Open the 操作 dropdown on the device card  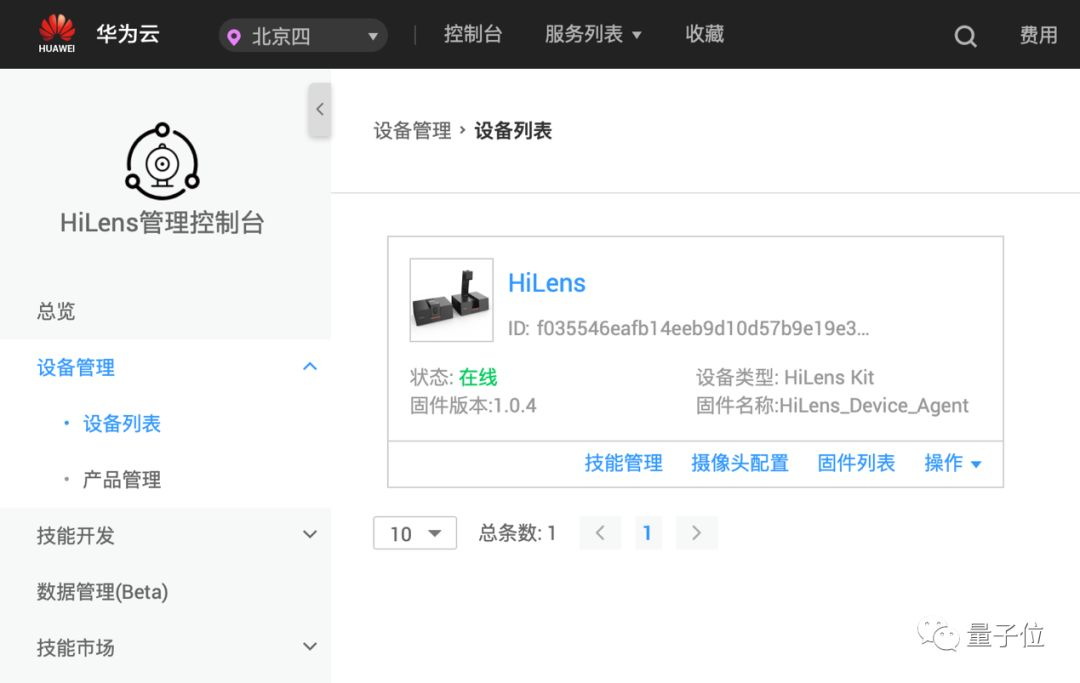click(953, 463)
